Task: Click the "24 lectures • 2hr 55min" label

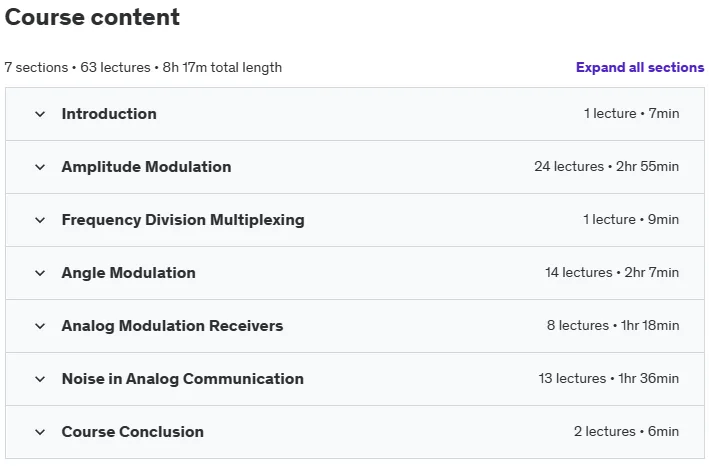Action: coord(606,166)
